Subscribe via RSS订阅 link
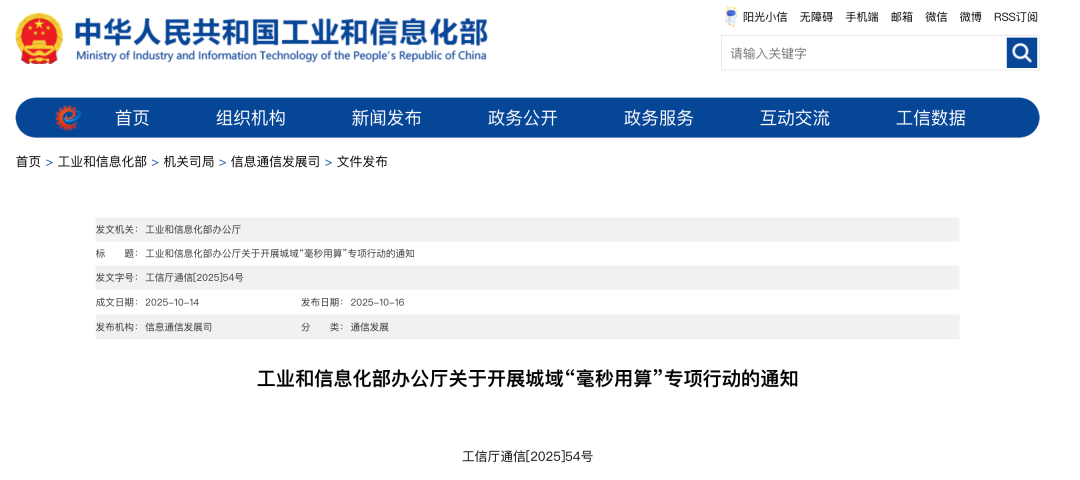 1015,17
